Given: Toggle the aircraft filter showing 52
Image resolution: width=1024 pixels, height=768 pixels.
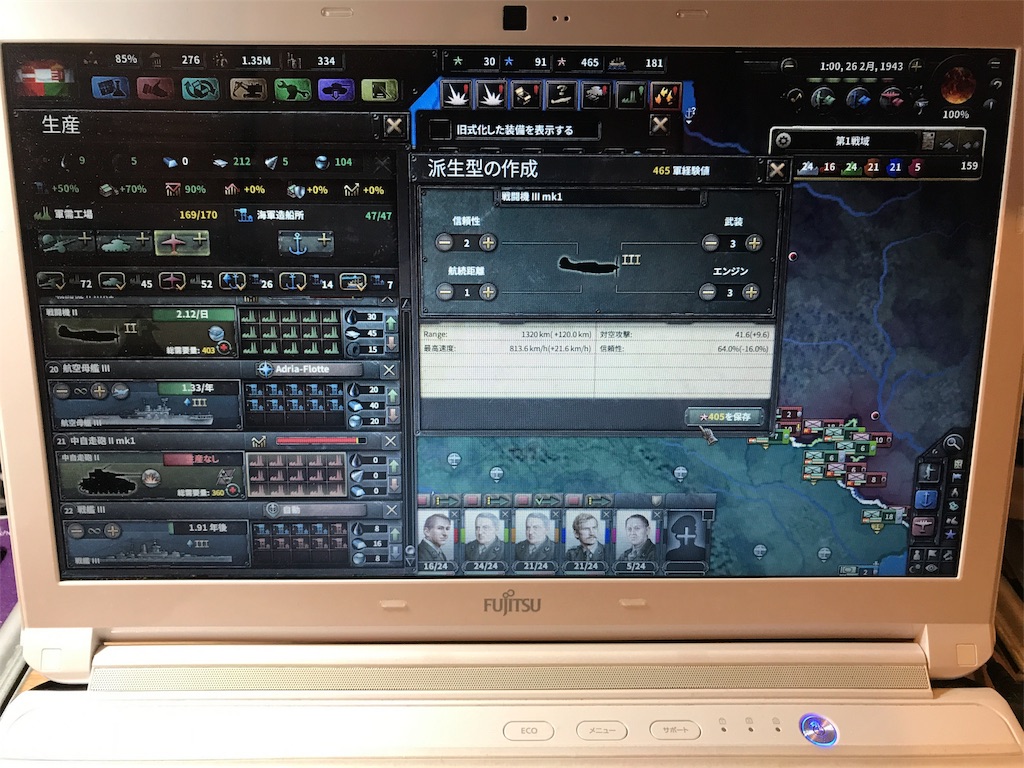Looking at the screenshot, I should tap(172, 281).
